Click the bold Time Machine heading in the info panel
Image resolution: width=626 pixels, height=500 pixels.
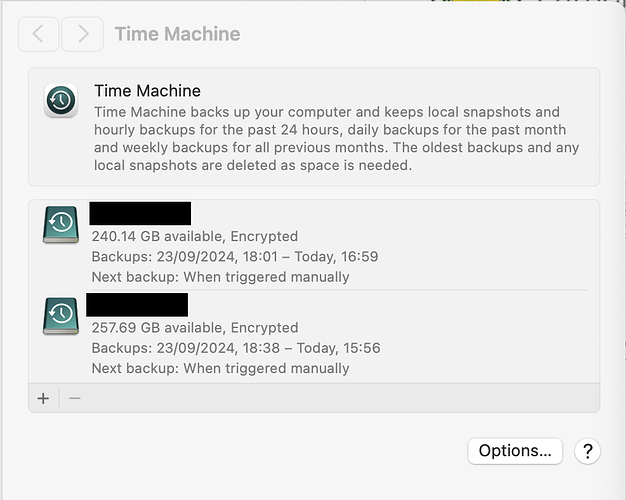[x=147, y=91]
